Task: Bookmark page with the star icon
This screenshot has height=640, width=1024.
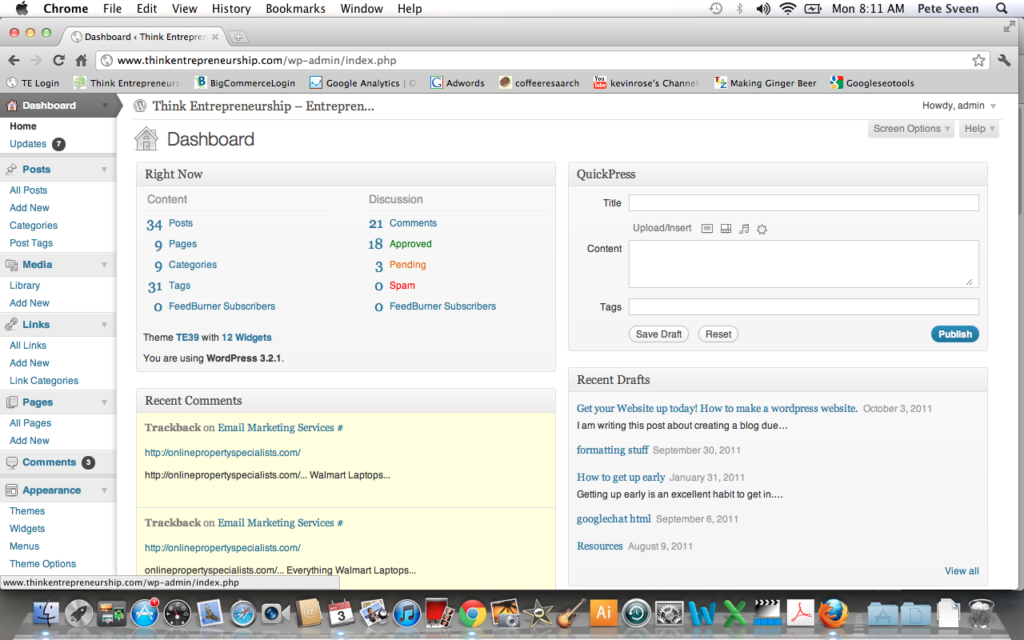Action: coord(978,60)
